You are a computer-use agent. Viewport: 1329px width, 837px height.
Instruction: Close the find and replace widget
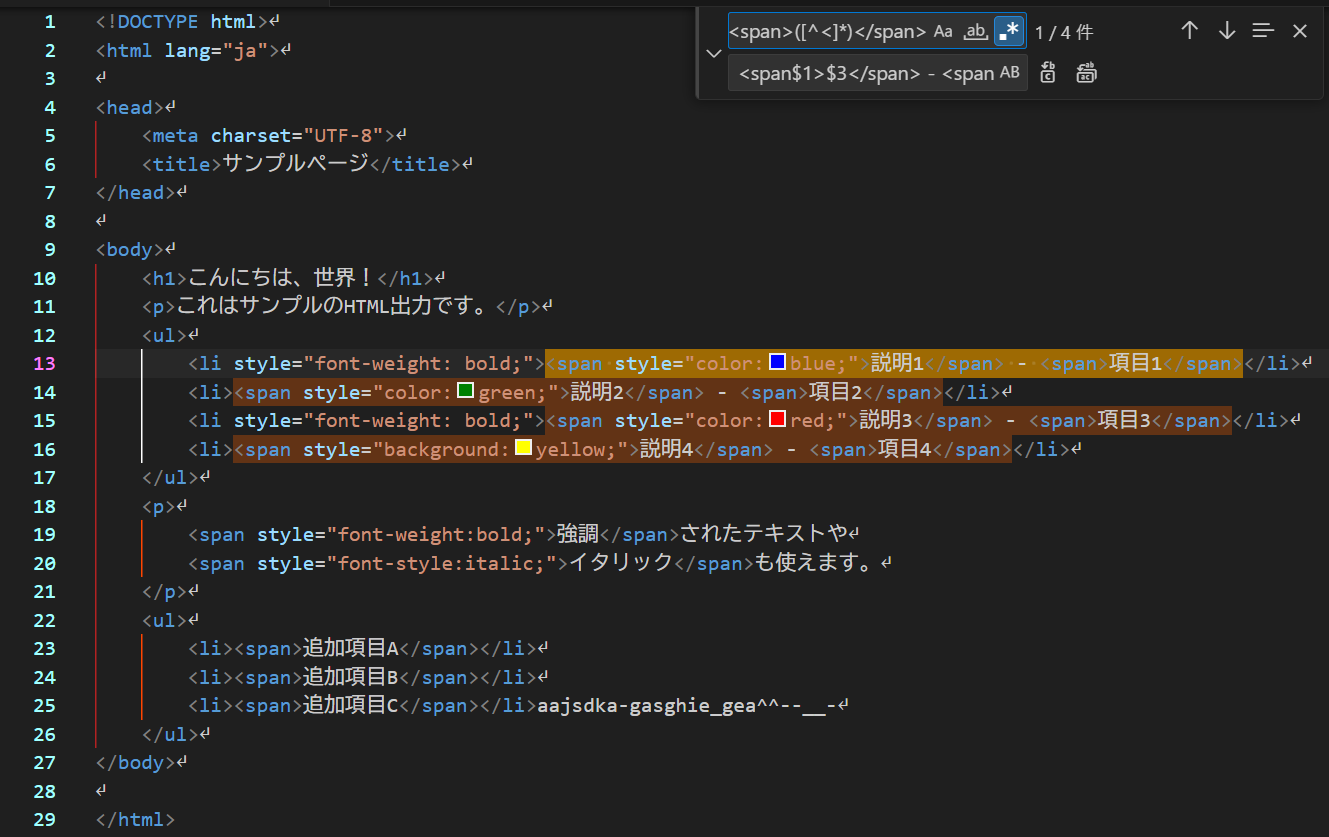pyautogui.click(x=1300, y=31)
